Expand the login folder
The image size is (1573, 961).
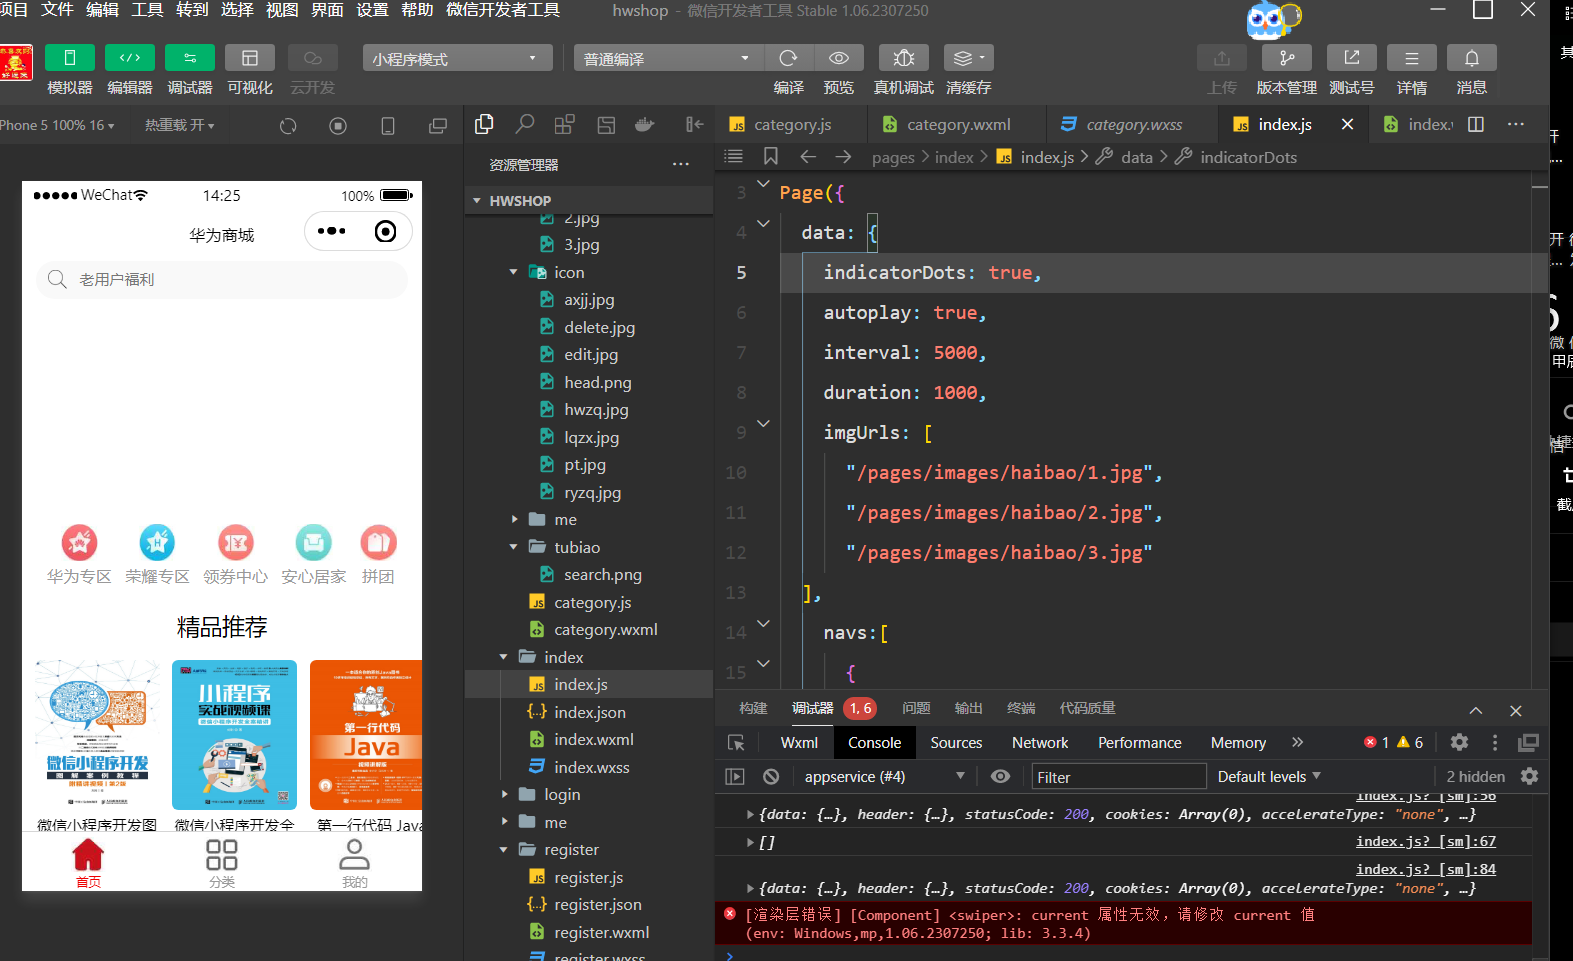click(504, 795)
